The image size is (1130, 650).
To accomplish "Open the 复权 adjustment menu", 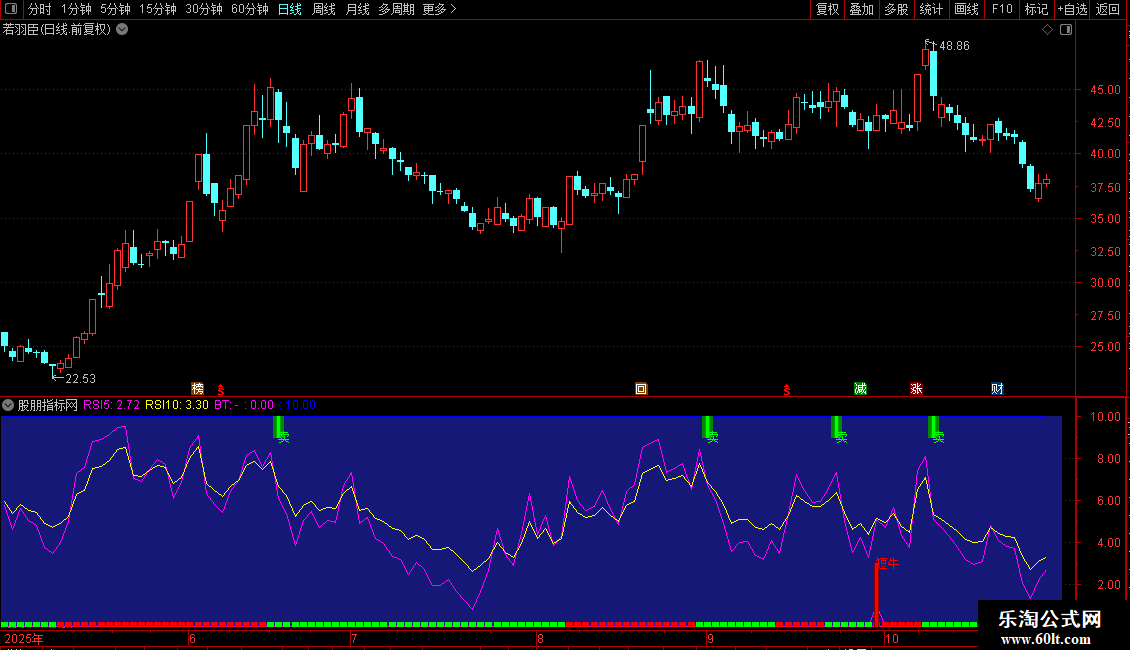I will pos(827,9).
